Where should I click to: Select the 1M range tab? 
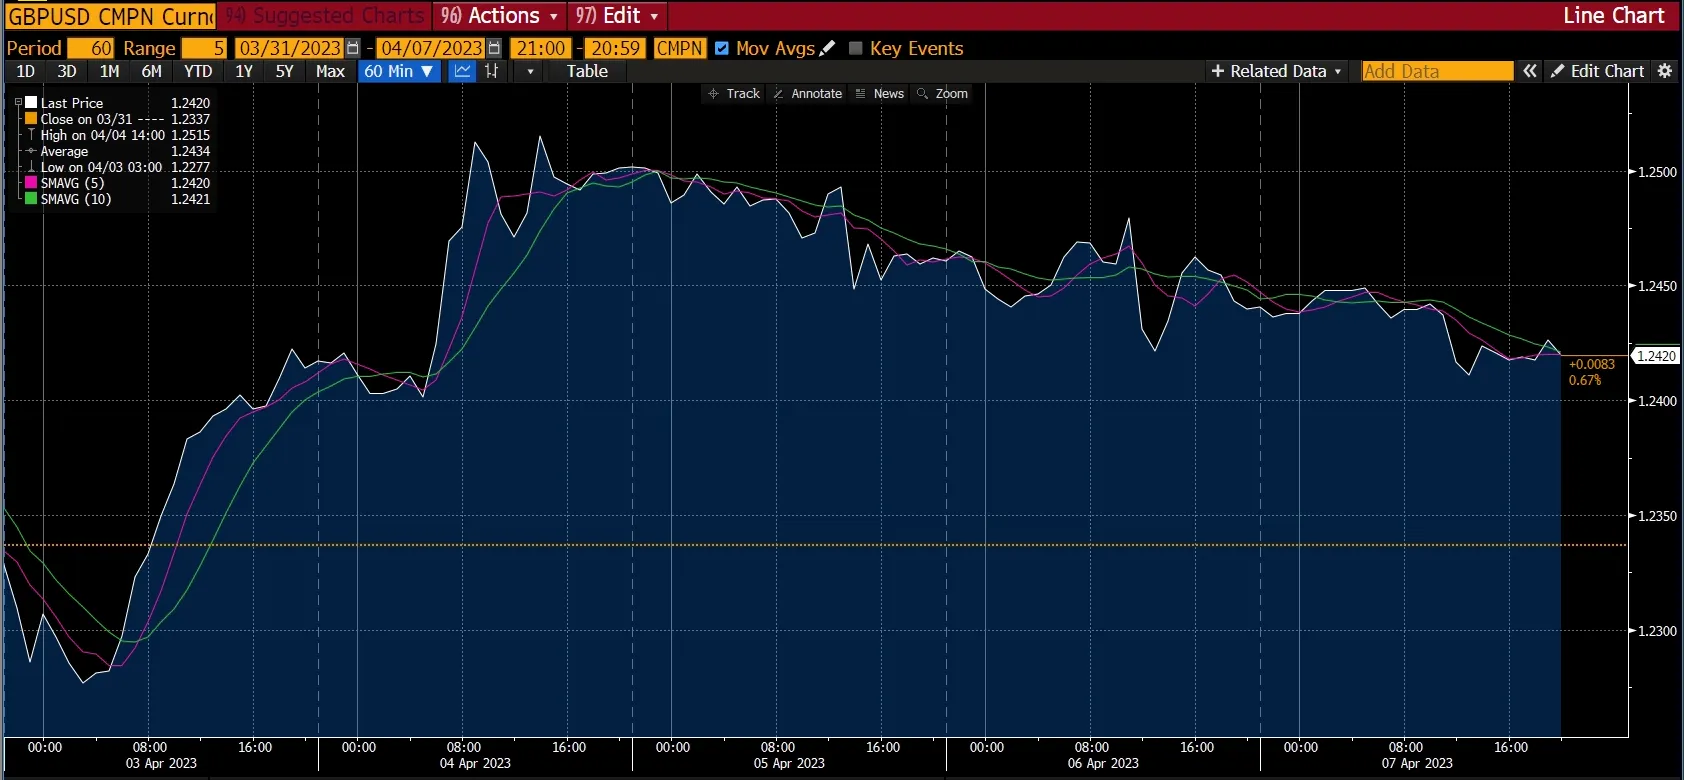tap(110, 71)
